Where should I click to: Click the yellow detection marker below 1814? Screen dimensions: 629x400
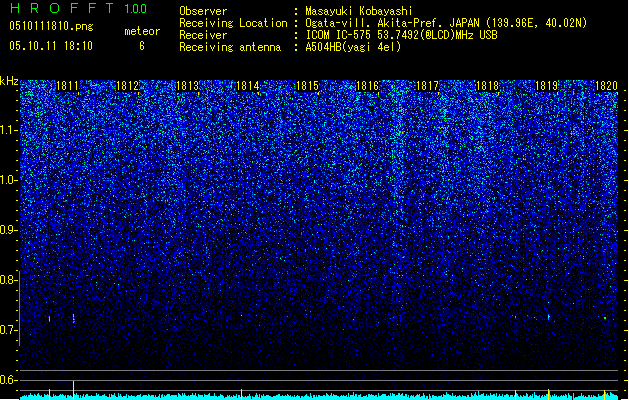[241, 394]
